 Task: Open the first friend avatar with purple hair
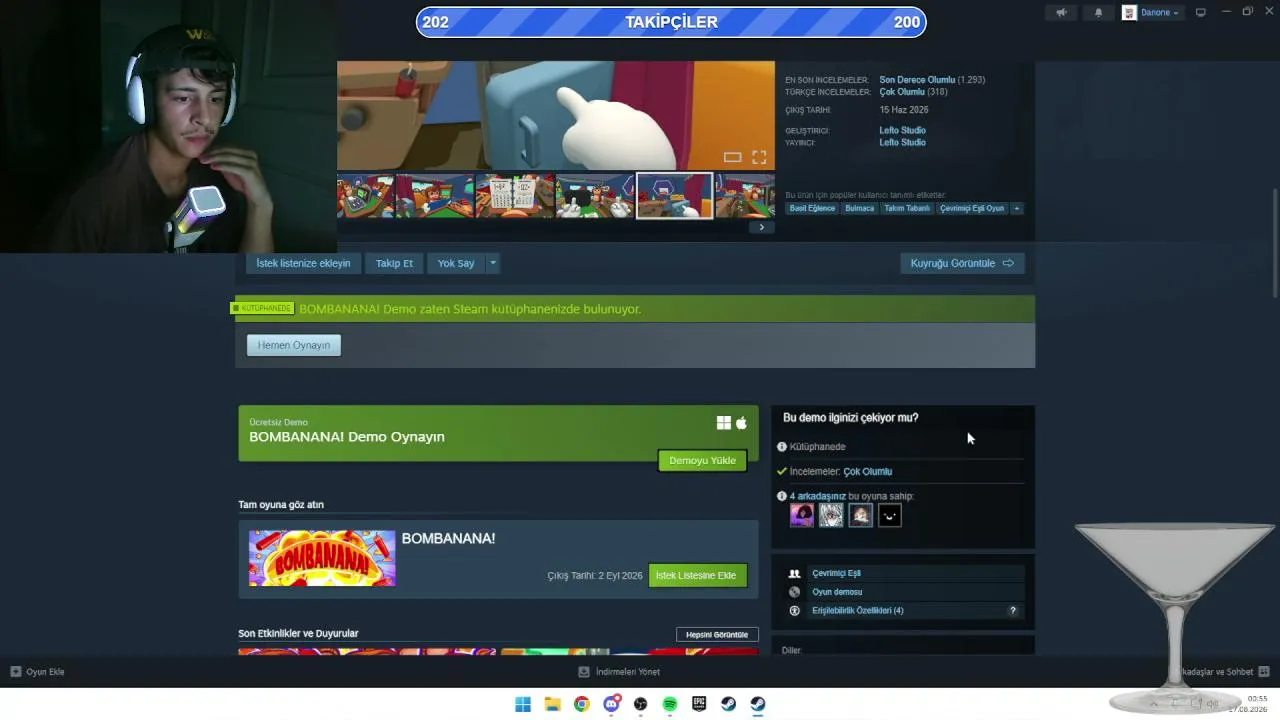802,515
